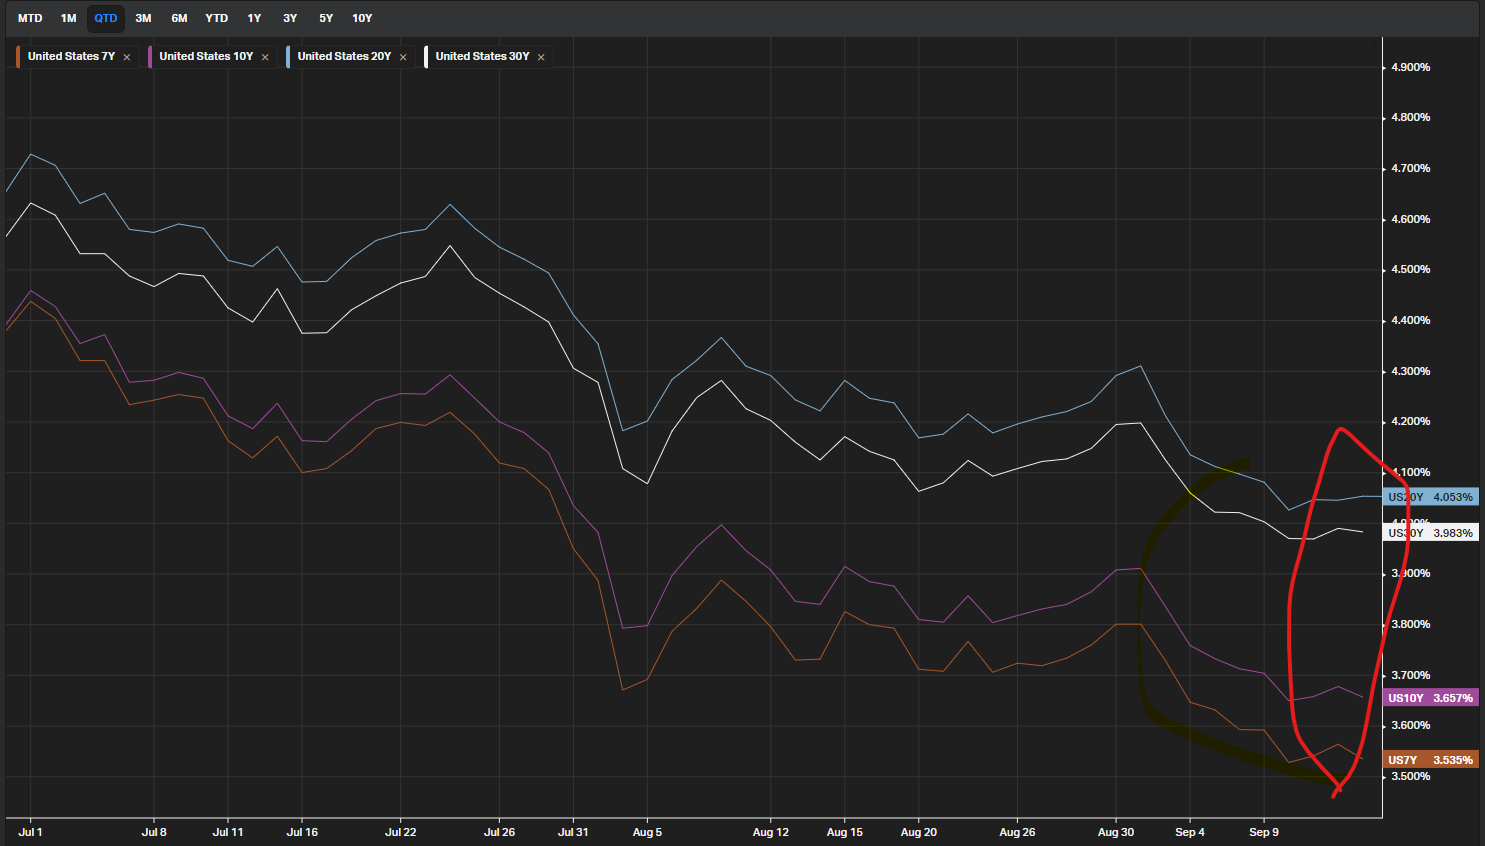Remove United States 10Y series with its x
The width and height of the screenshot is (1485, 846).
coord(265,57)
